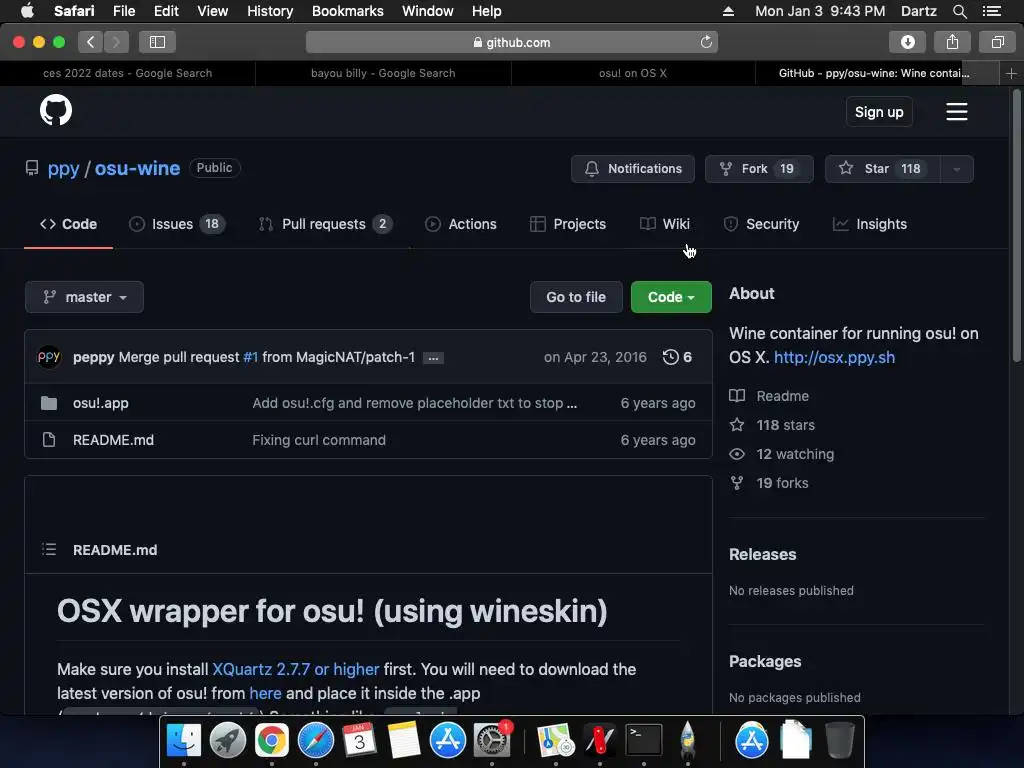
Task: Switch to 'osu! on OS X' Safari tab
Action: (633, 73)
